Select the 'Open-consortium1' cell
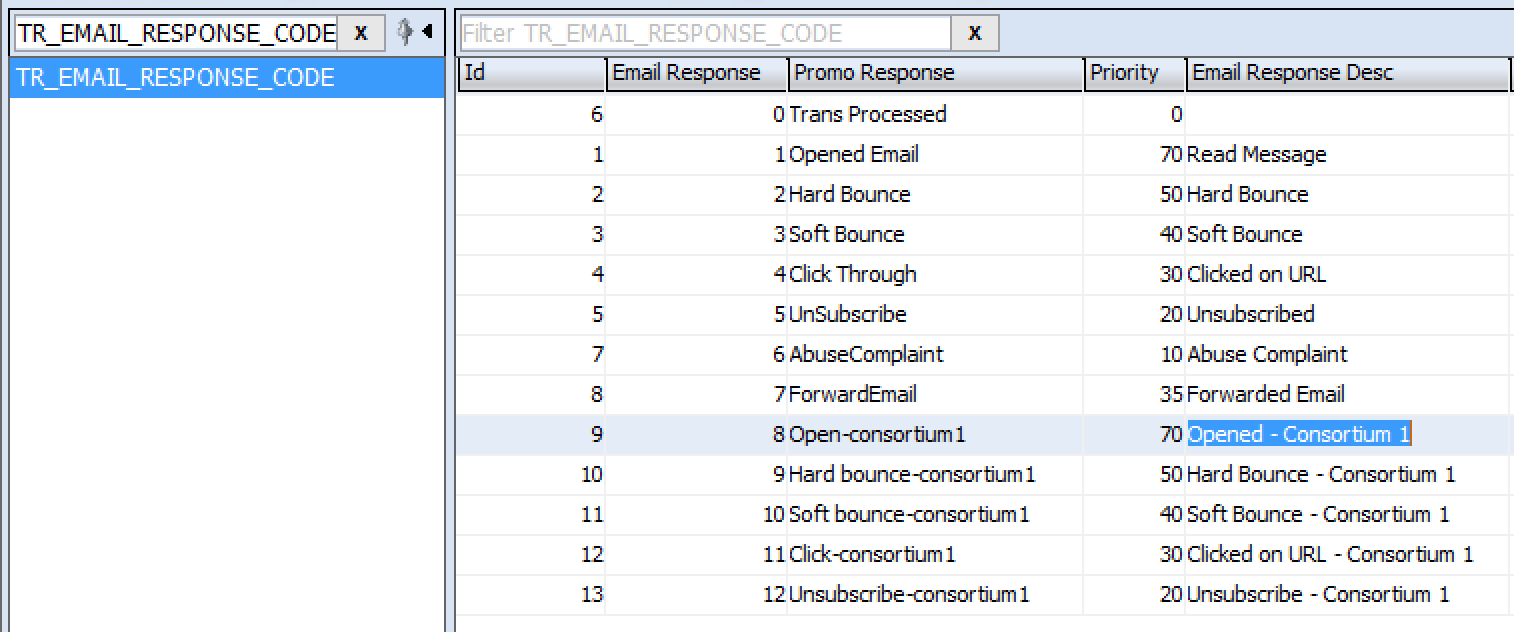1514x632 pixels. [x=935, y=435]
